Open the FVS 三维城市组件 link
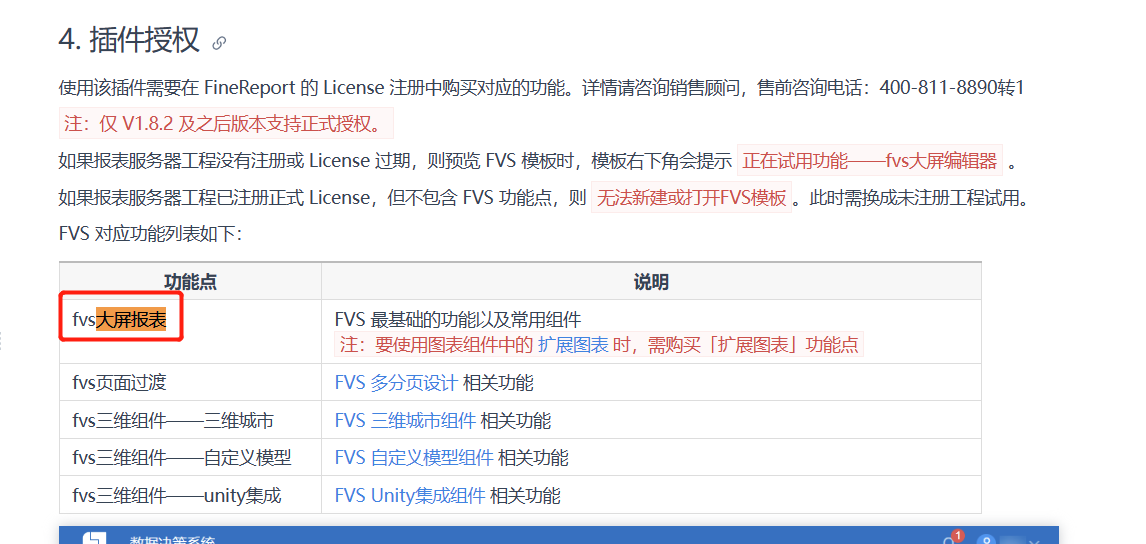The height and width of the screenshot is (544, 1146). tap(406, 420)
